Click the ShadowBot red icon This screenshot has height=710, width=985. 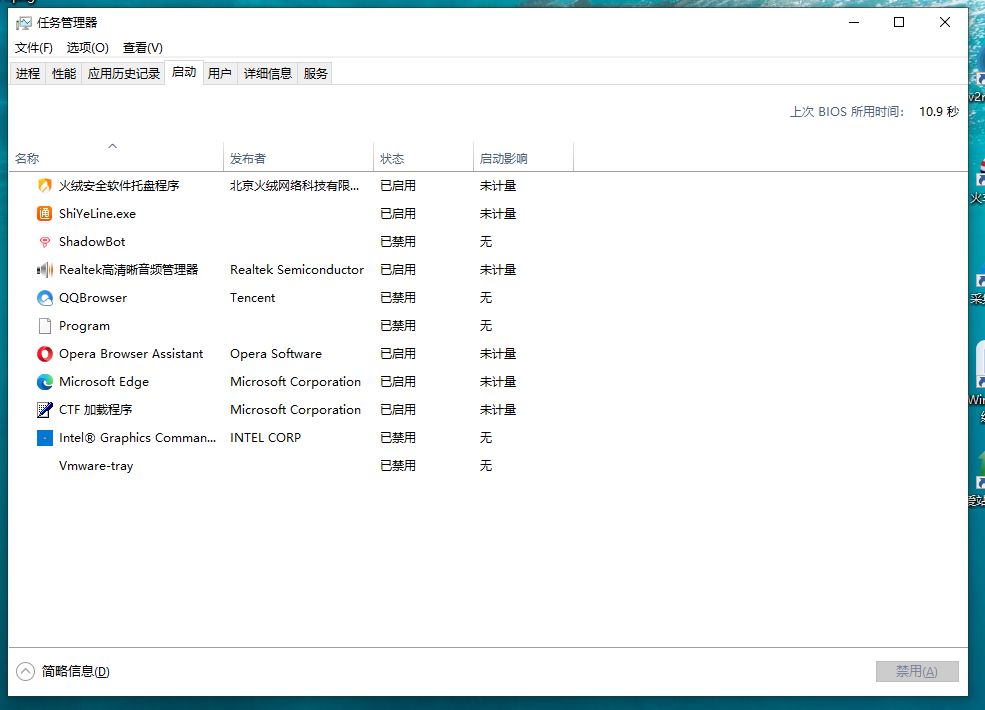click(x=45, y=242)
